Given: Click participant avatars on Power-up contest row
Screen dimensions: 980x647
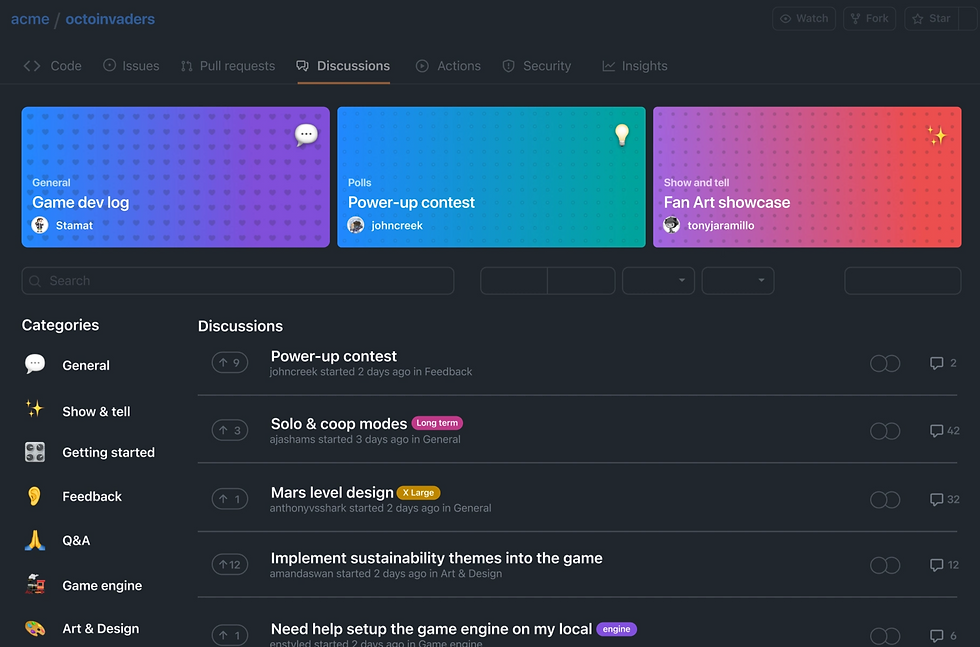Looking at the screenshot, I should click(x=885, y=363).
